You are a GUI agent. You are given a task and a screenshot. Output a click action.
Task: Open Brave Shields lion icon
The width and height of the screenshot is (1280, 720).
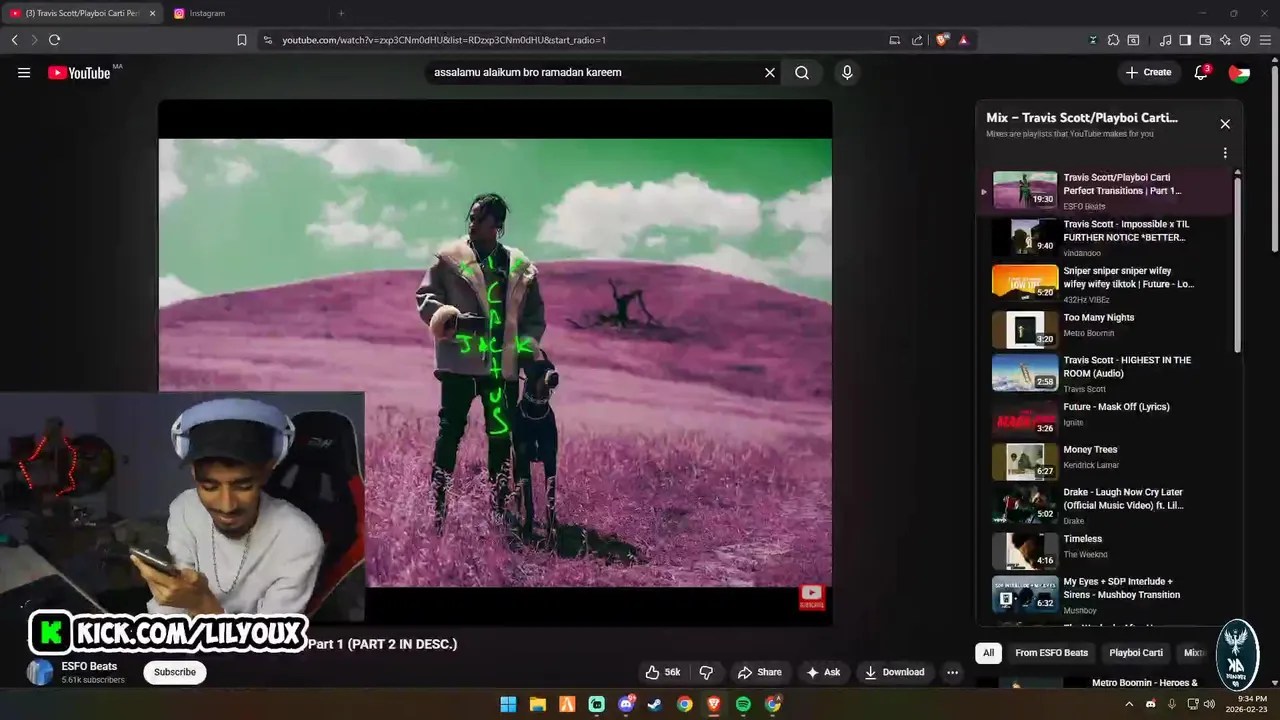[942, 40]
